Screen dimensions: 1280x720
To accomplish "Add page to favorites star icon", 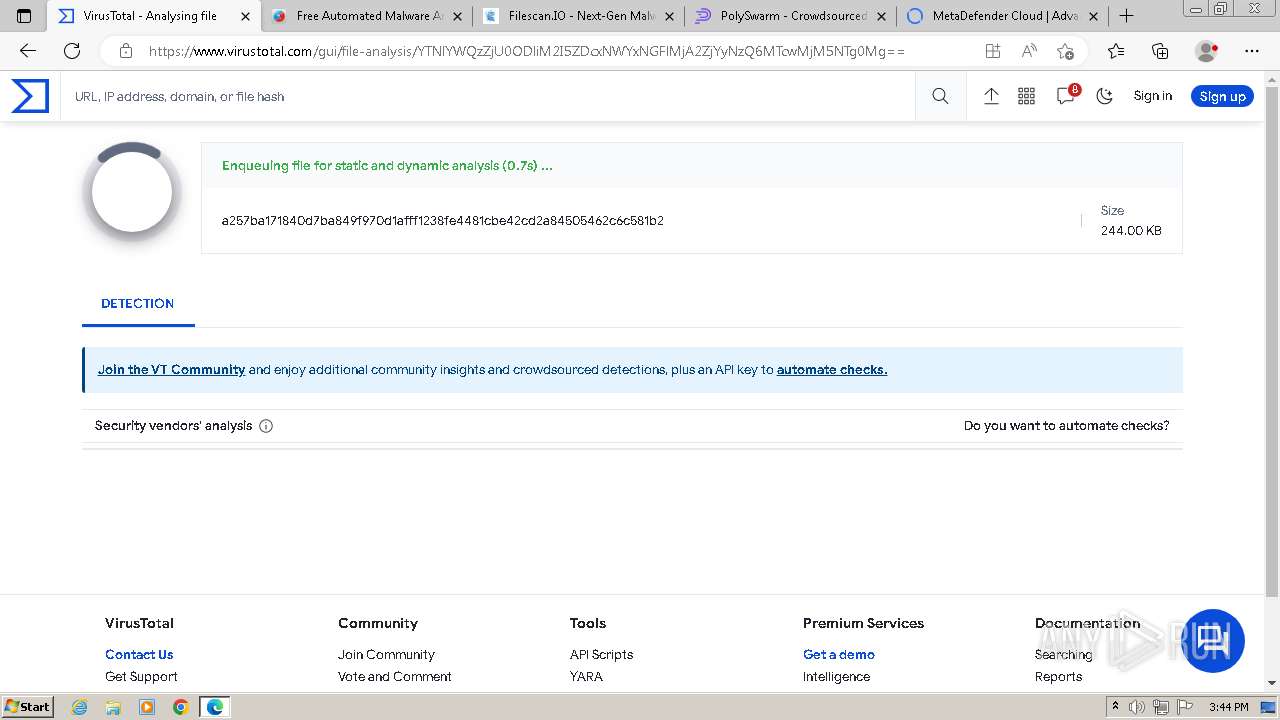I will pyautogui.click(x=1066, y=51).
